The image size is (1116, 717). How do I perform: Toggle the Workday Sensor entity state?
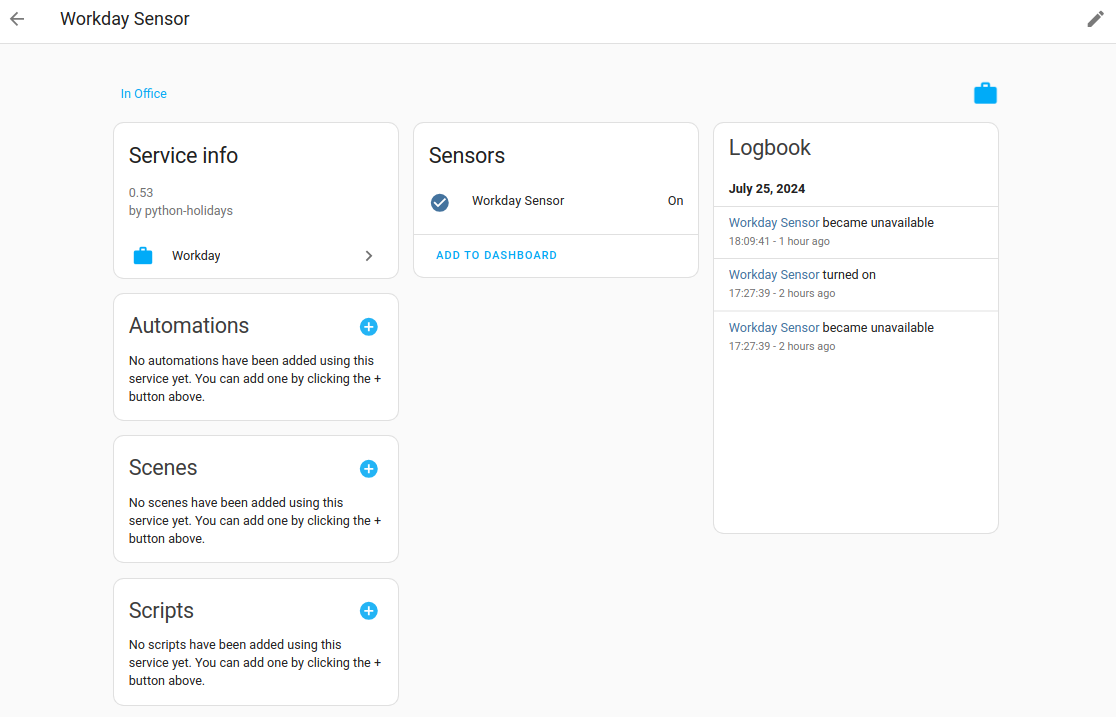pyautogui.click(x=675, y=200)
